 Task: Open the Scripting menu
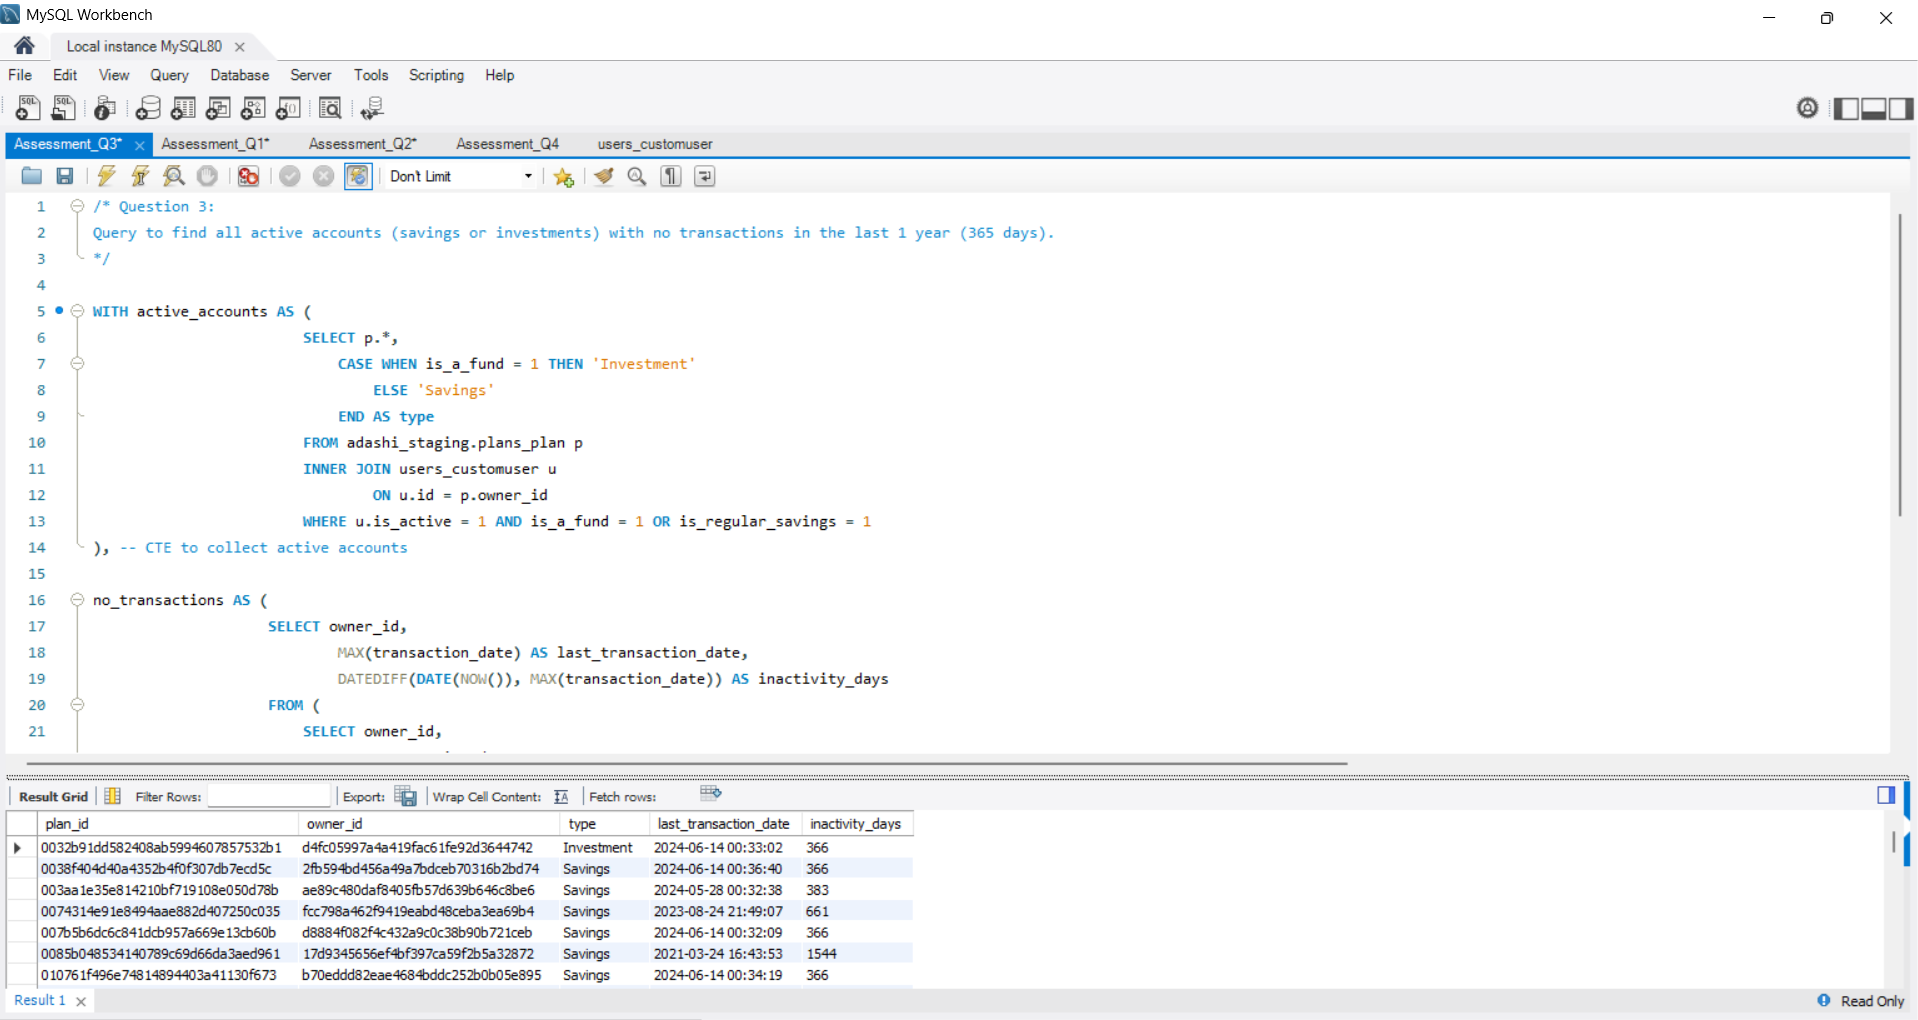[436, 75]
